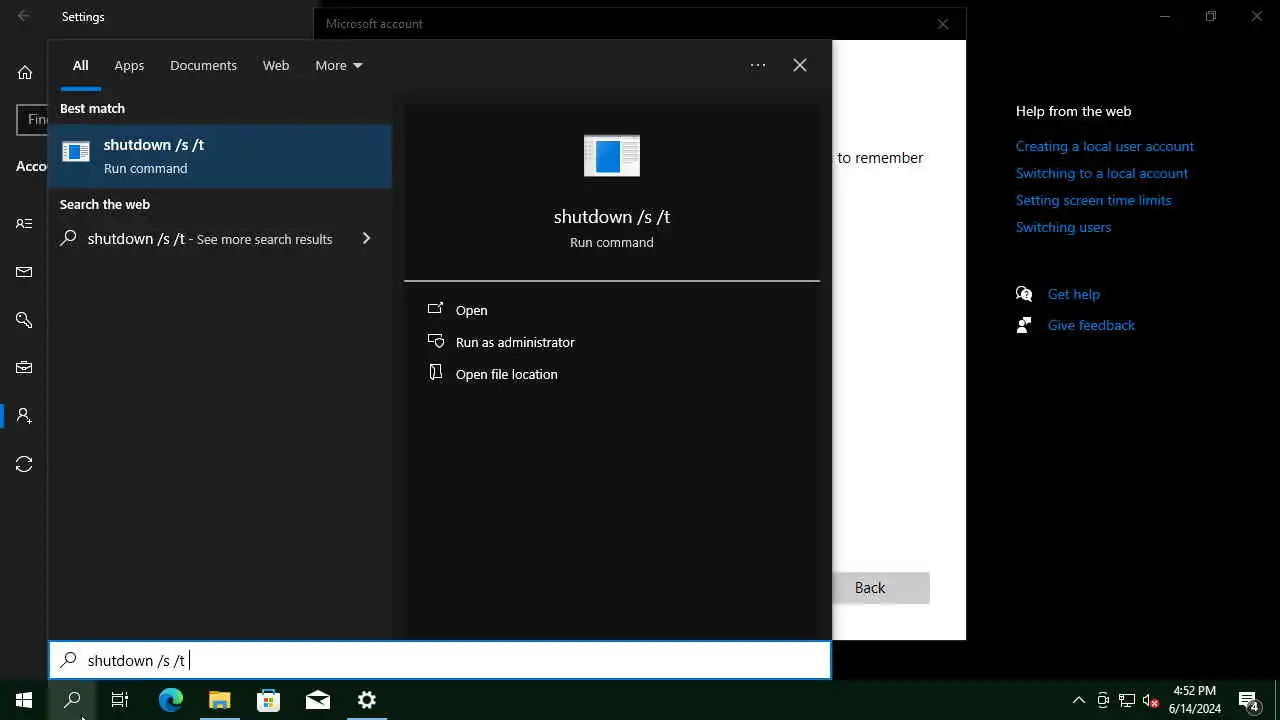Click the Settings Home icon in sidebar
This screenshot has height=720, width=1280.
[25, 72]
